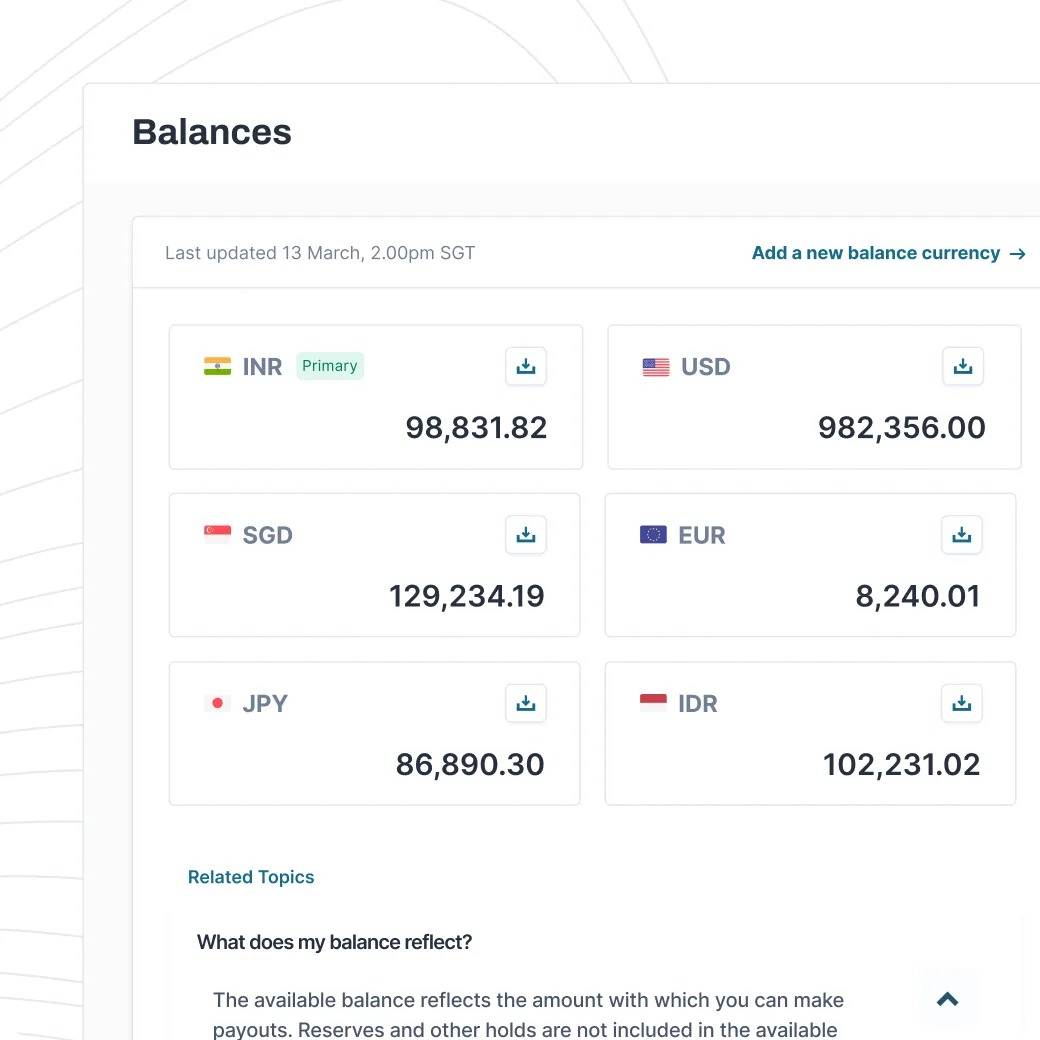Collapse the balance FAQ with chevron
The height and width of the screenshot is (1040, 1040).
tap(947, 998)
